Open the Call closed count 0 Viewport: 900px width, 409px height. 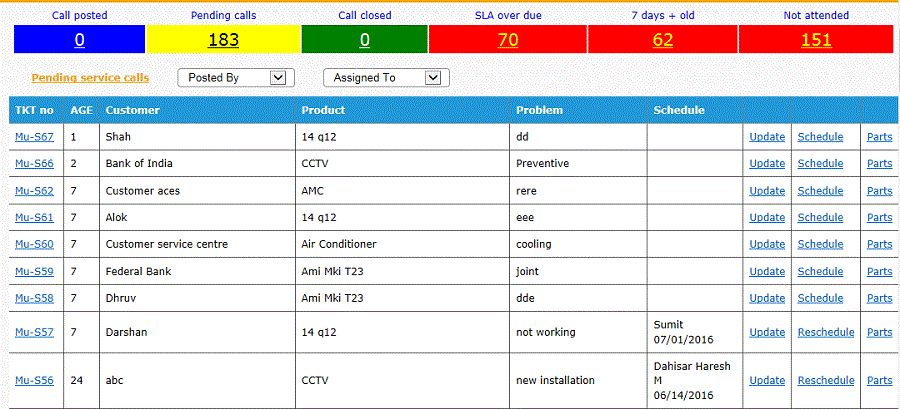point(364,40)
